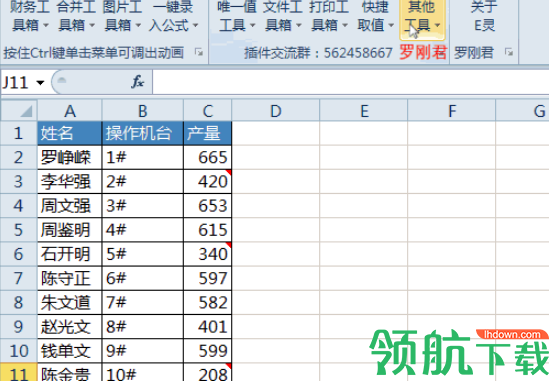
Task: Select cell containing 周鉴明
Action: [70, 230]
